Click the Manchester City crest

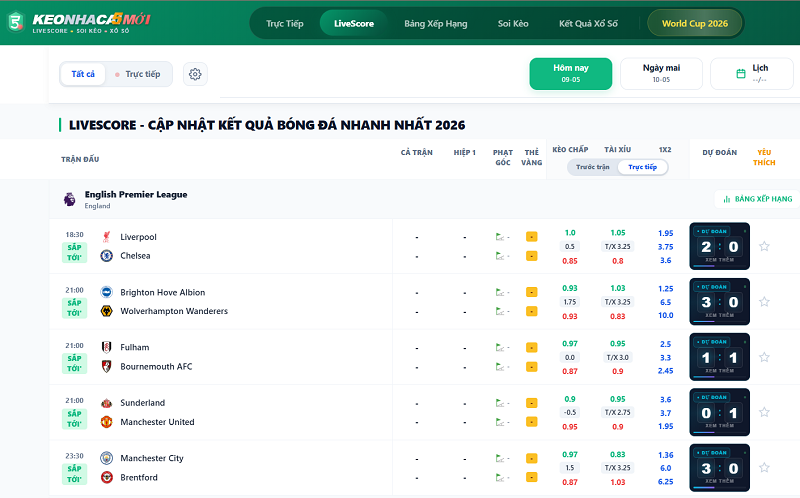107,458
